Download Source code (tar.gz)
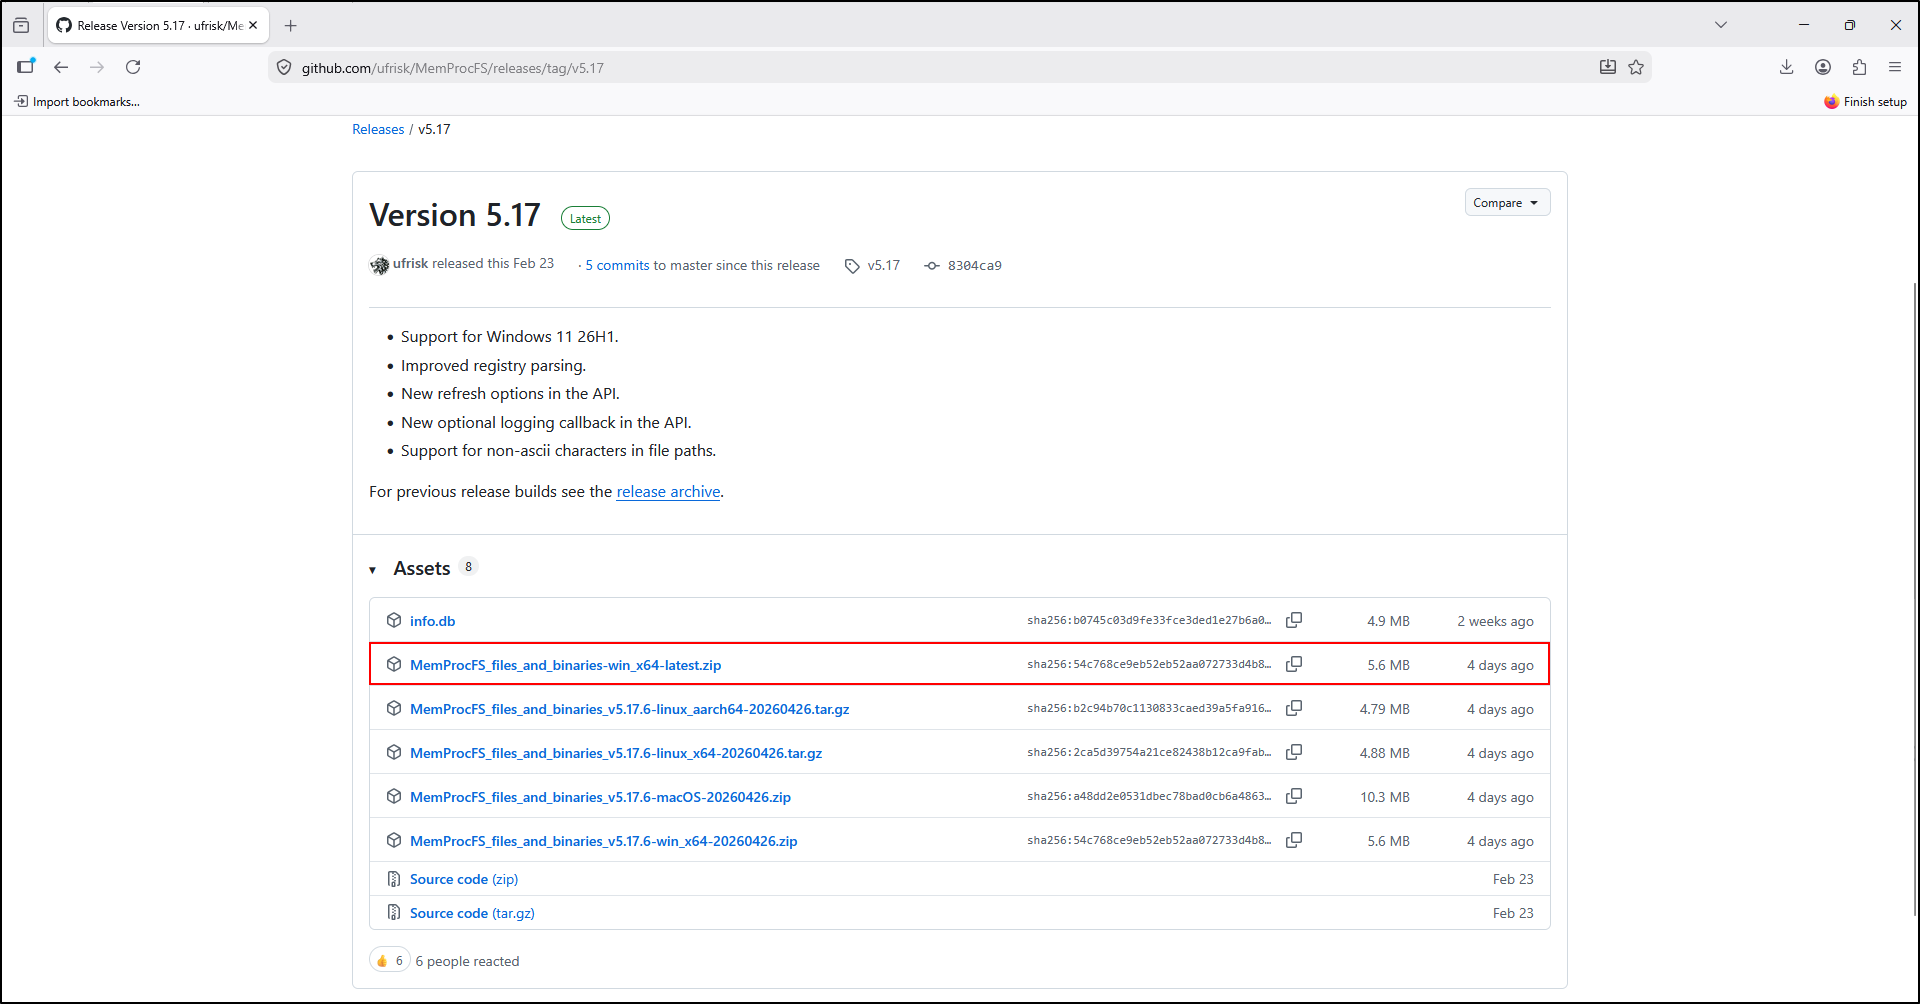 click(472, 913)
